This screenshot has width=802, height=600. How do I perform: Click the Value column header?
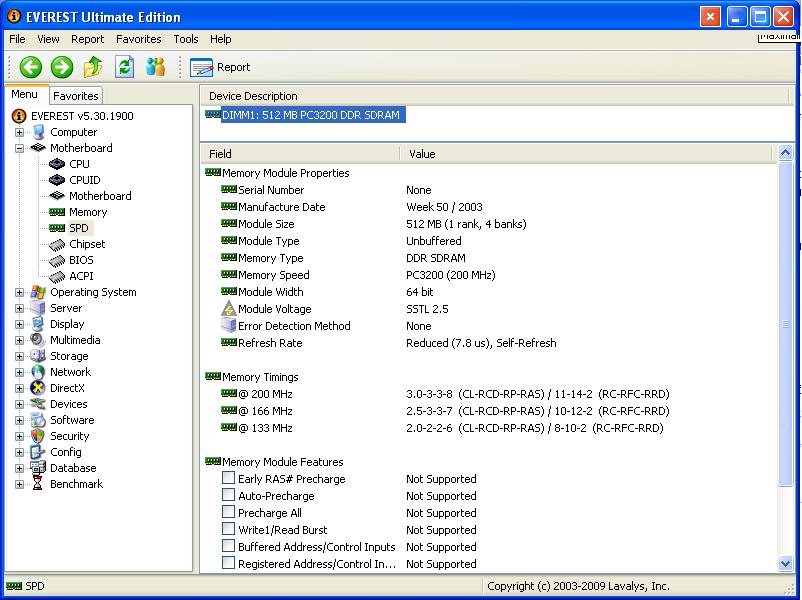pyautogui.click(x=422, y=154)
